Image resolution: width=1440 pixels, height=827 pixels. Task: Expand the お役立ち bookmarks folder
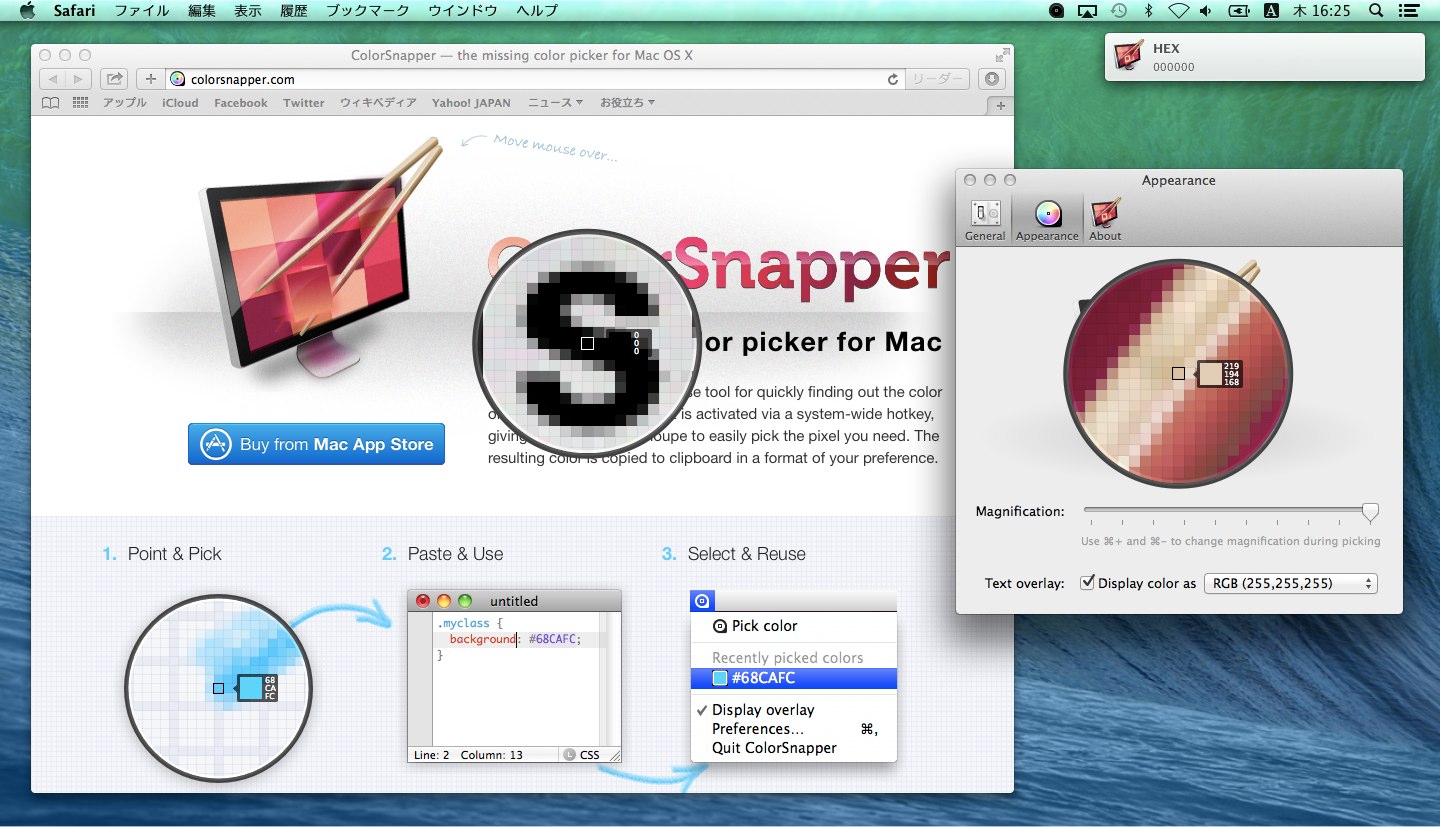click(627, 103)
